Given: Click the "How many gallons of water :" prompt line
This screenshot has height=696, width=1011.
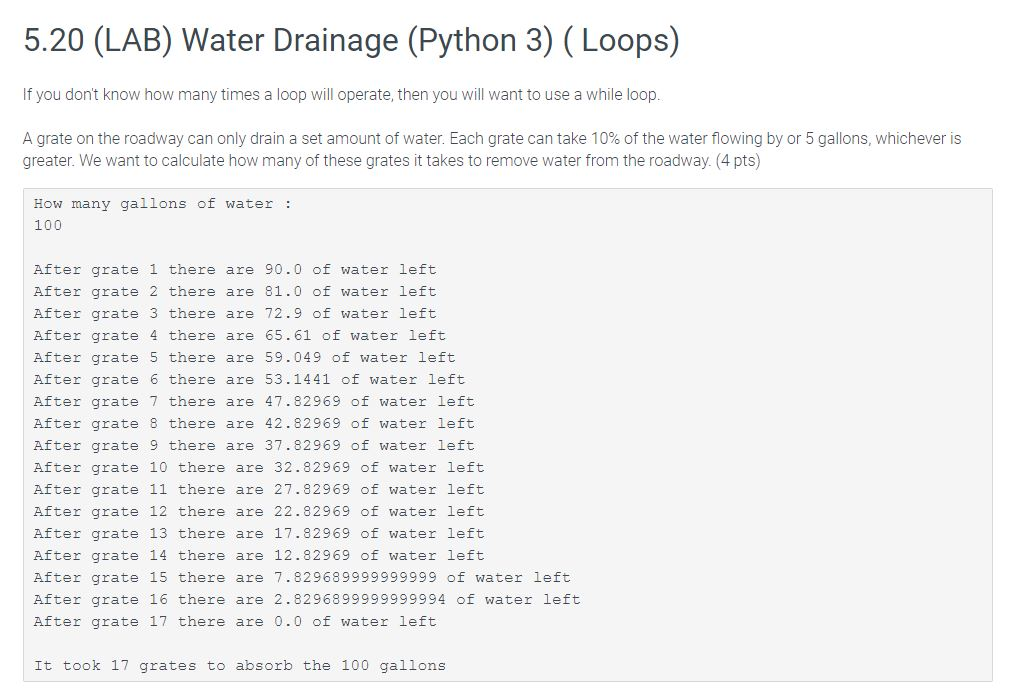Looking at the screenshot, I should (162, 204).
